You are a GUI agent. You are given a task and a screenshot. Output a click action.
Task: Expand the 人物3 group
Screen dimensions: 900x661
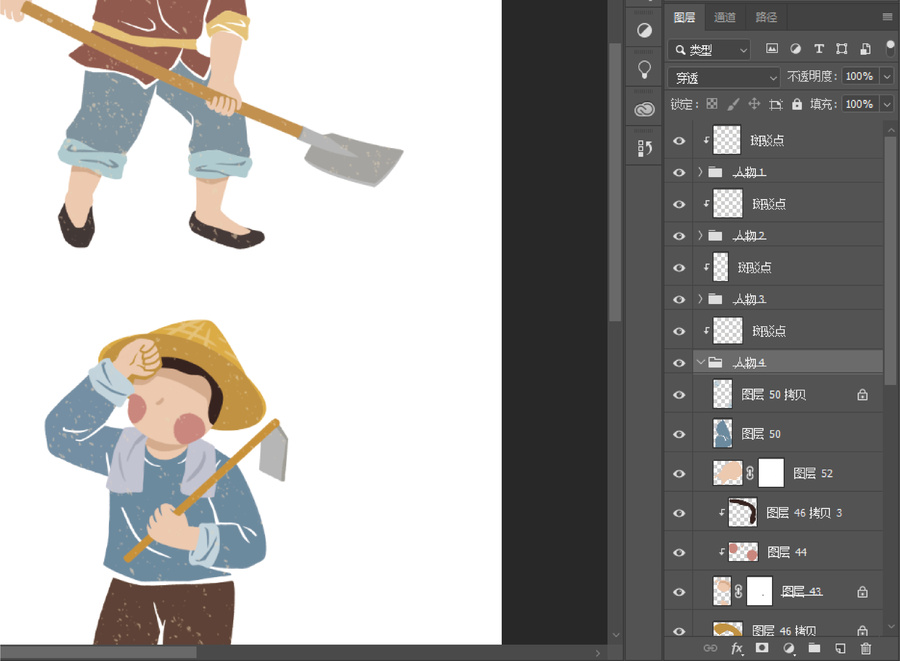click(700, 298)
